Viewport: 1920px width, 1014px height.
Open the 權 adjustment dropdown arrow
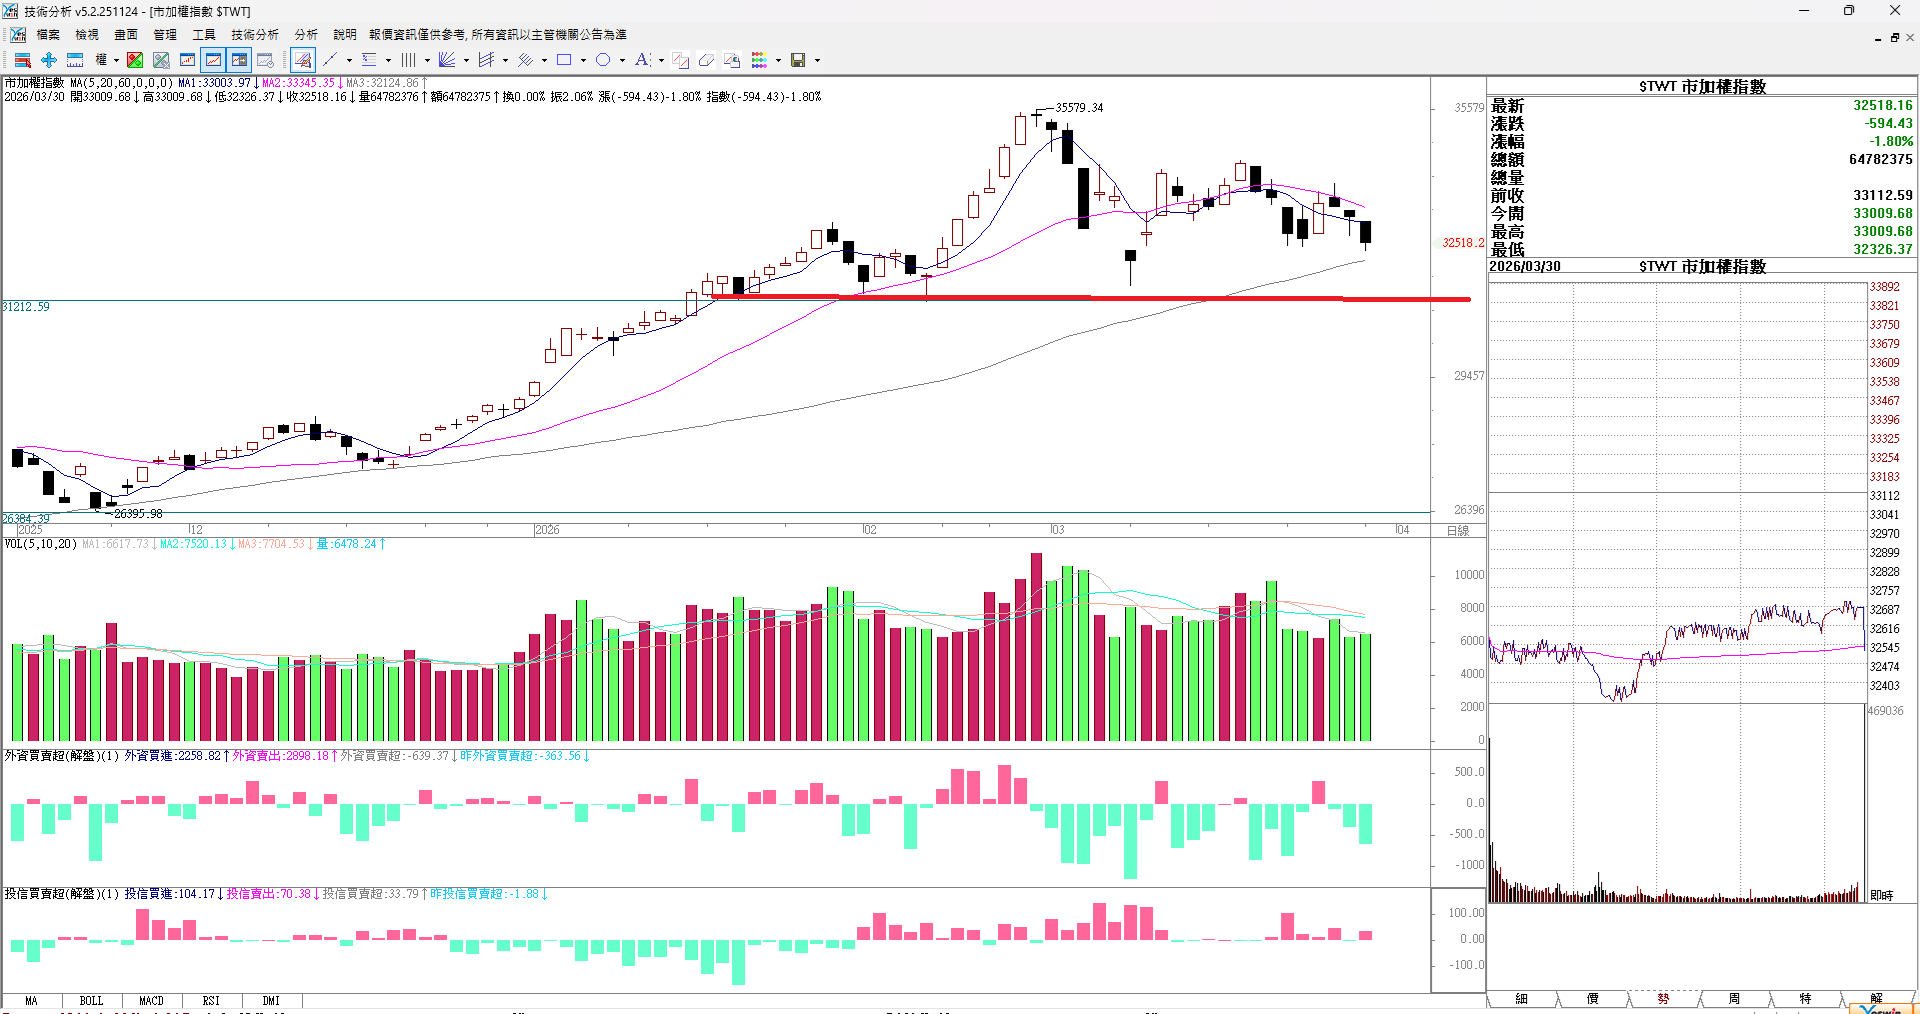tap(116, 60)
